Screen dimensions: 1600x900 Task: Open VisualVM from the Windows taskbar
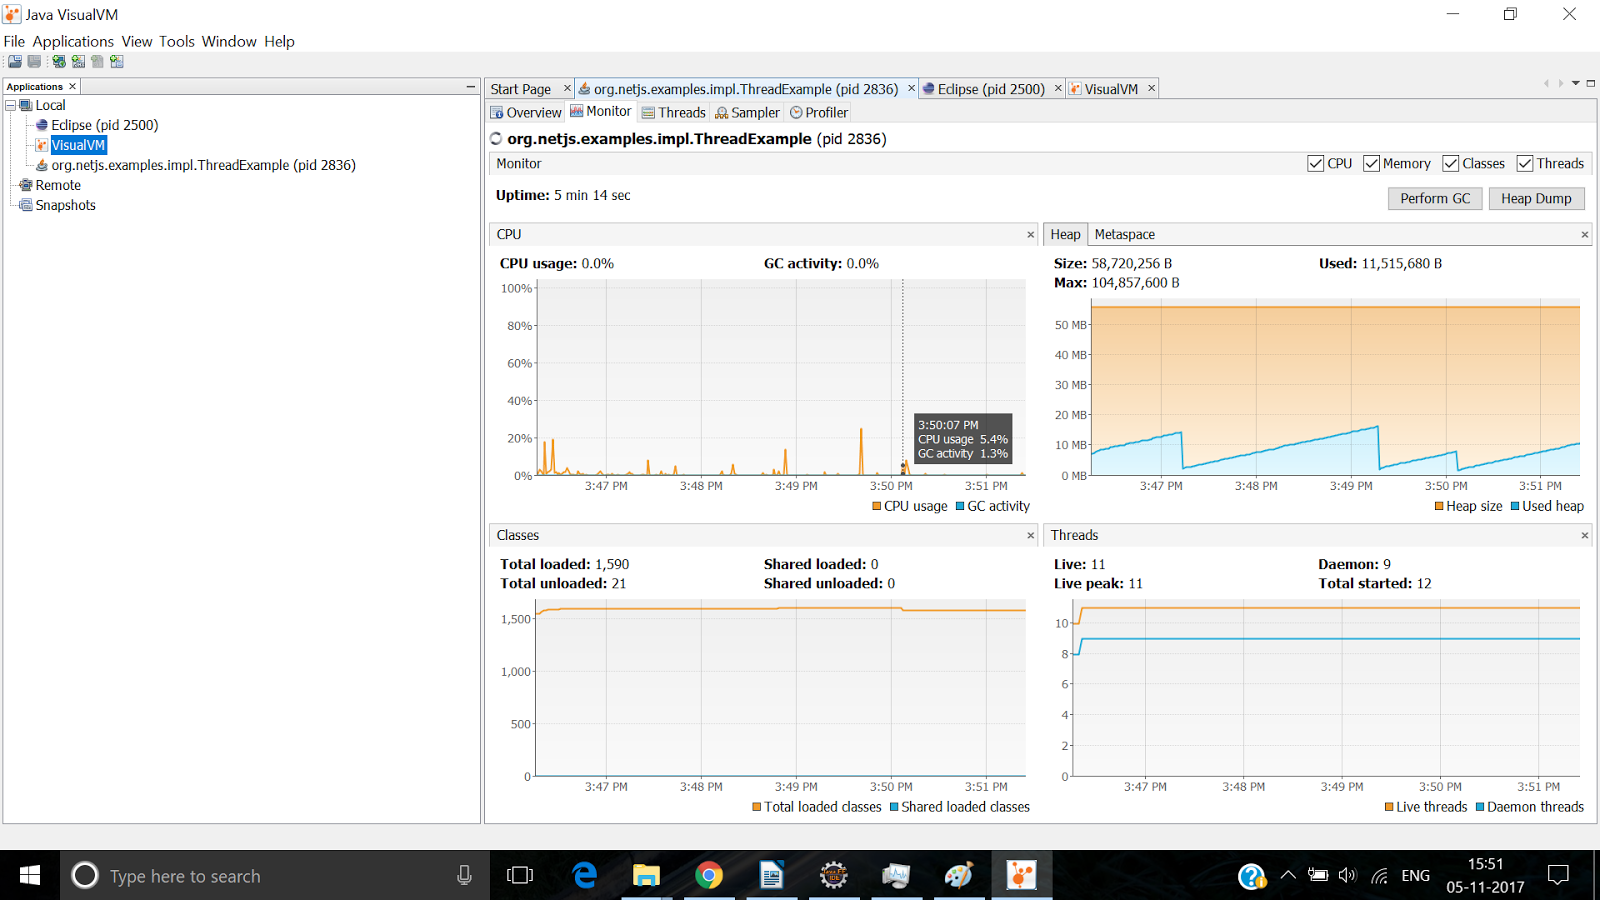pyautogui.click(x=1021, y=876)
